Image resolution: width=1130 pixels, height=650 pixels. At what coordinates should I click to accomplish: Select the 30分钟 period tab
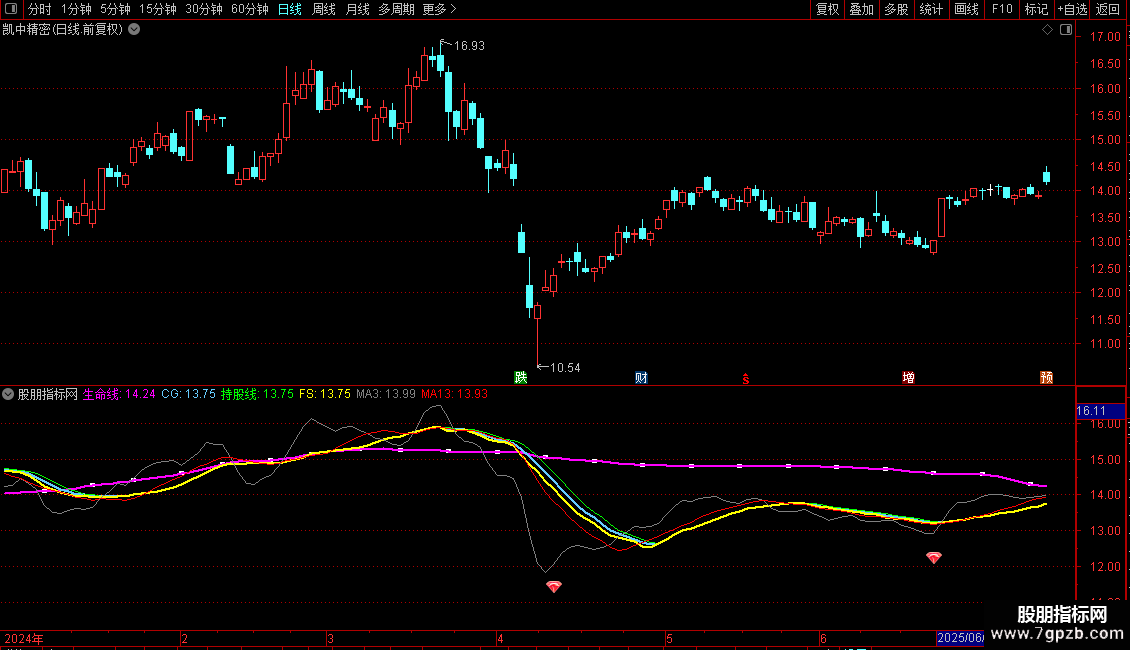pos(204,9)
